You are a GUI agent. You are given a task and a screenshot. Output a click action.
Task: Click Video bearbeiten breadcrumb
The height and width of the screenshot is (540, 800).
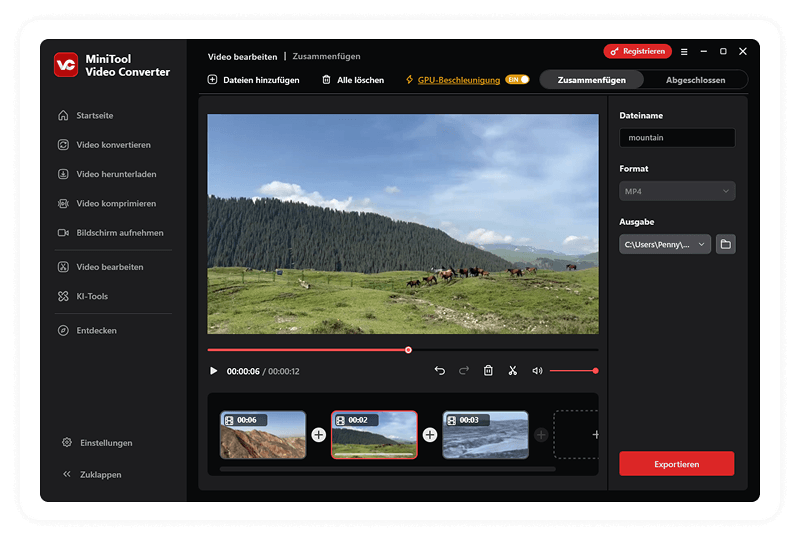[x=242, y=57]
